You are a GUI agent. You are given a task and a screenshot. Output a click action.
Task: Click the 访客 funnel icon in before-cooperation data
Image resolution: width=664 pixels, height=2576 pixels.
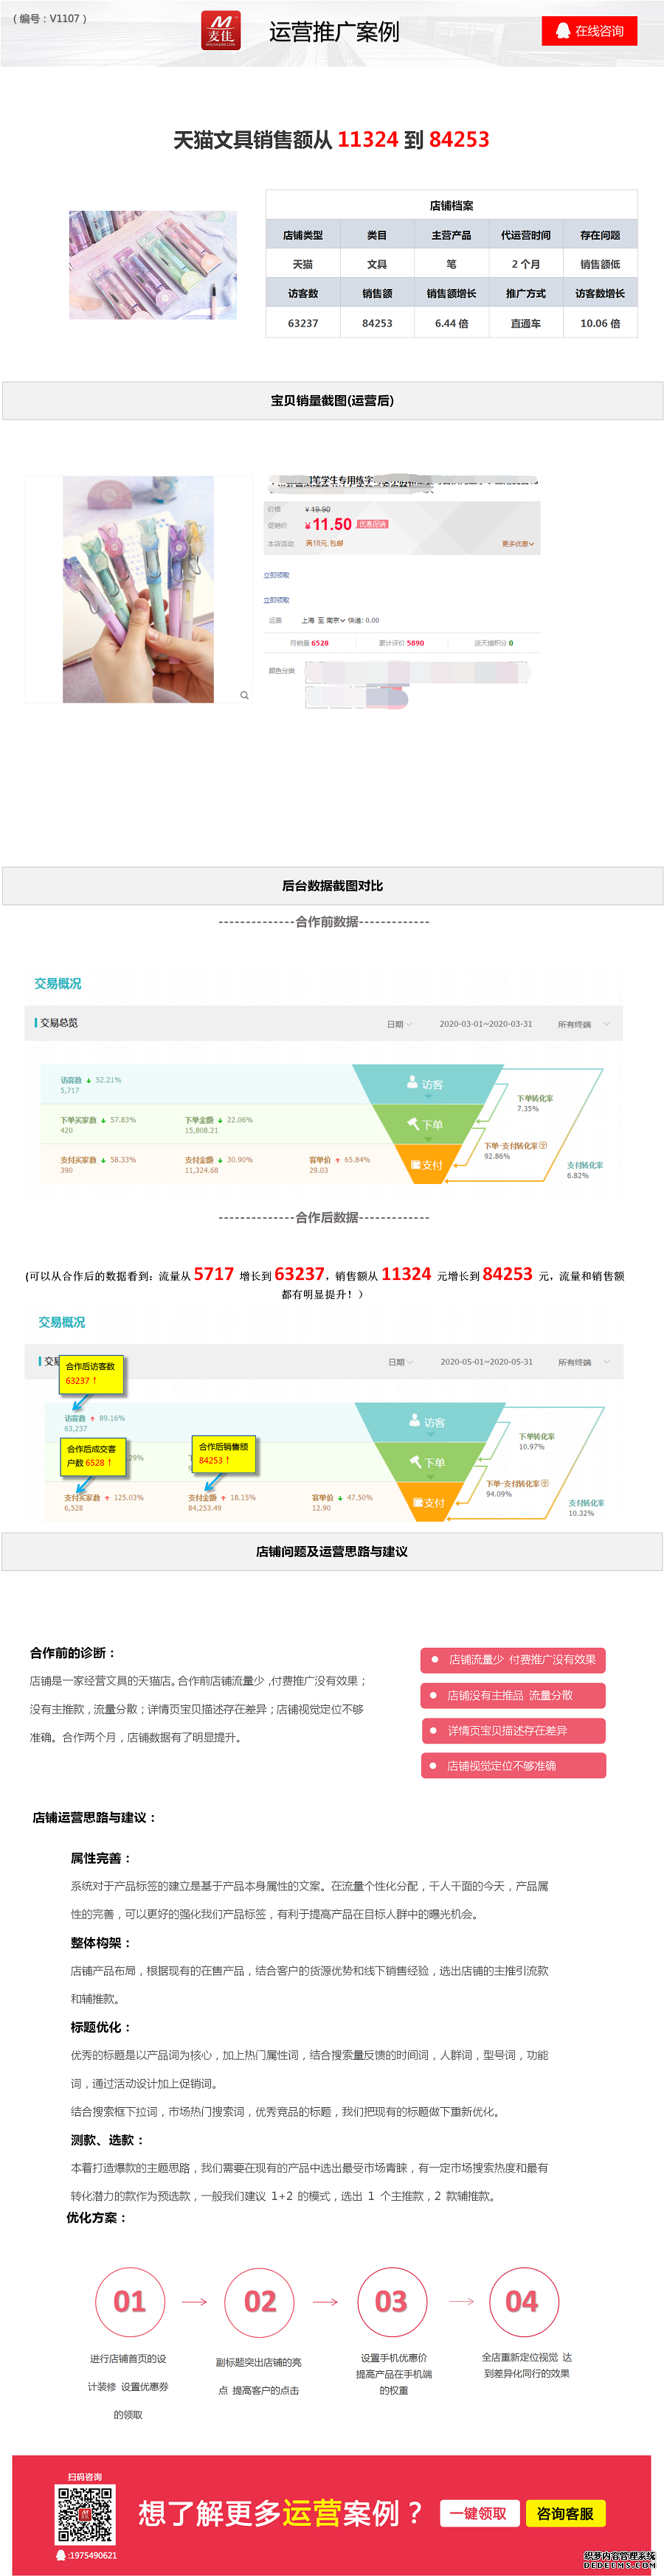coord(412,1082)
